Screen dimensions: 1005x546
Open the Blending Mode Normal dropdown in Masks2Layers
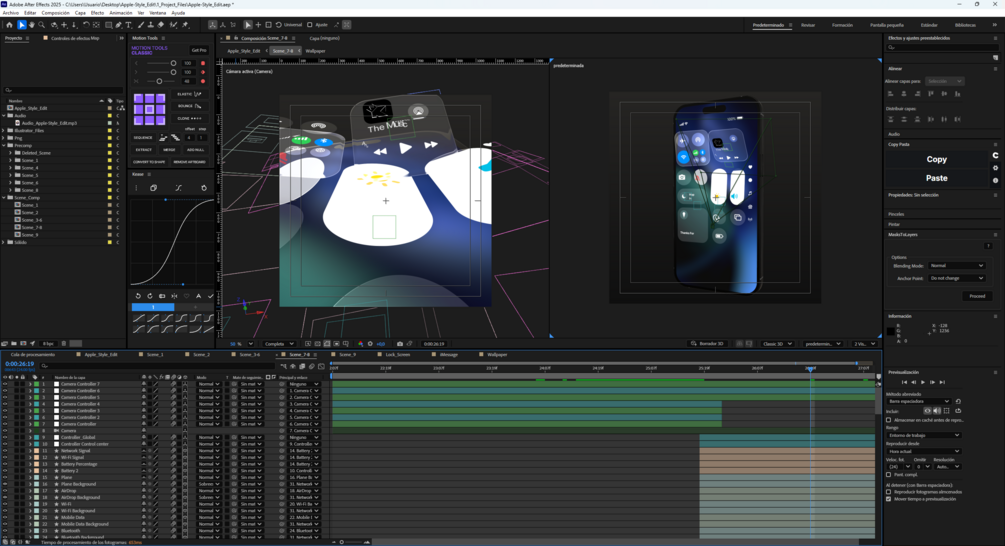click(x=956, y=265)
